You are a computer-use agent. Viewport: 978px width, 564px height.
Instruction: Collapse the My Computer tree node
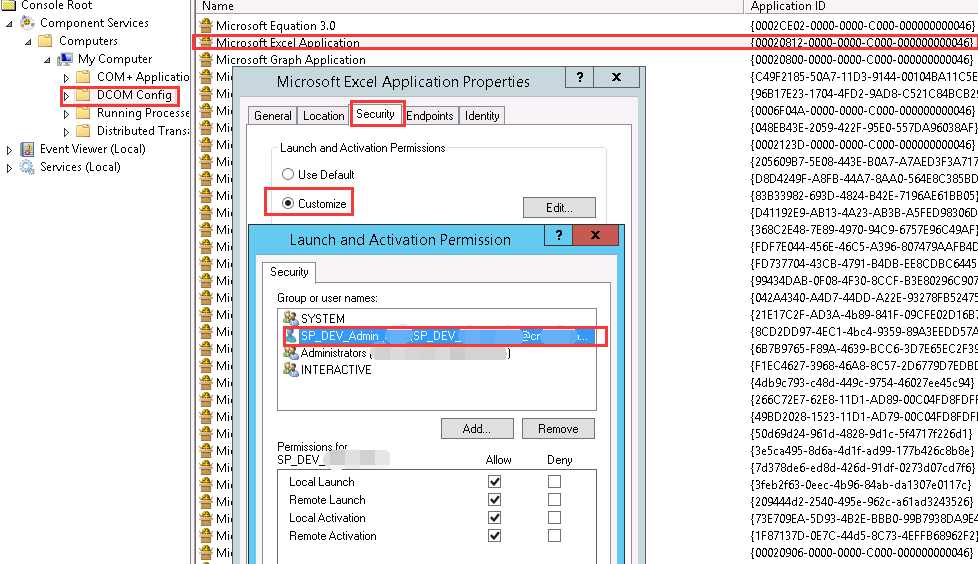click(x=47, y=60)
